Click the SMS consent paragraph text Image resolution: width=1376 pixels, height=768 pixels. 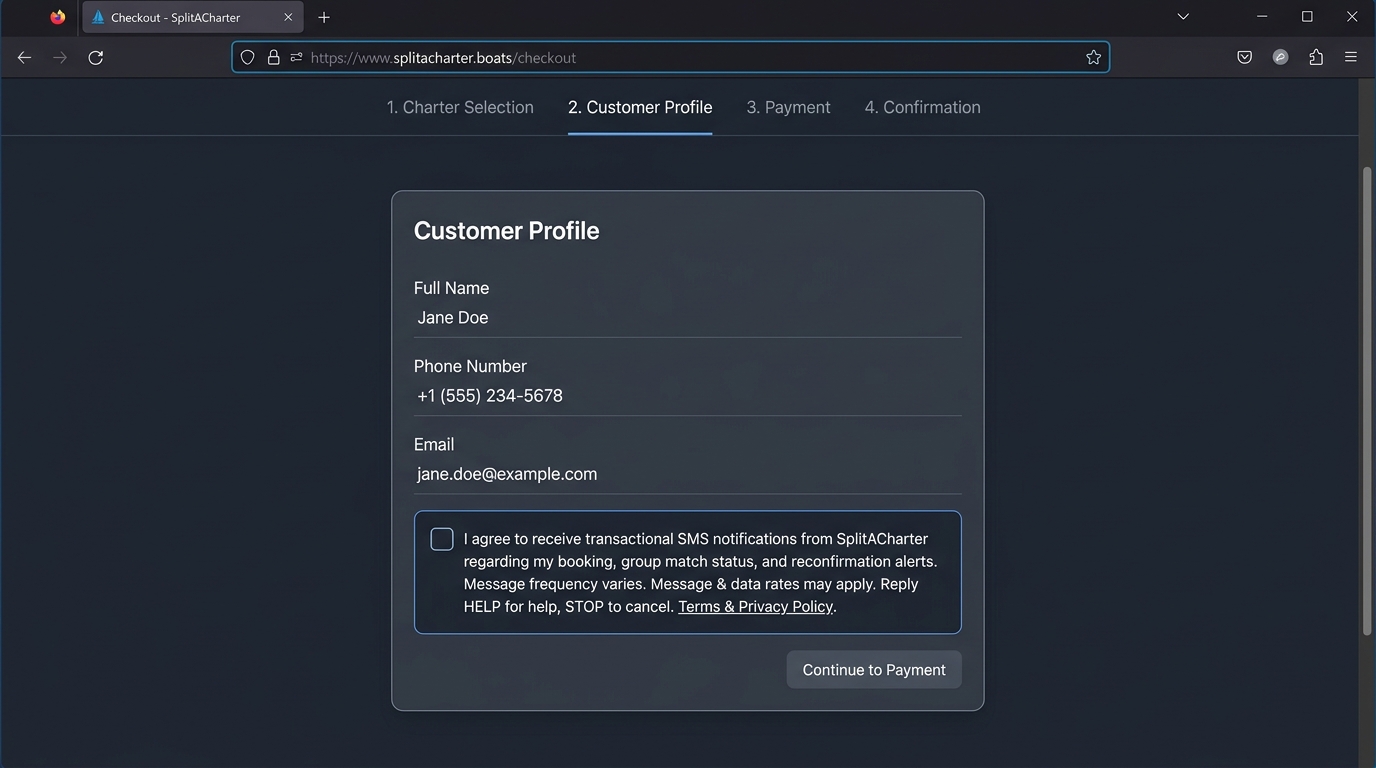coord(700,573)
